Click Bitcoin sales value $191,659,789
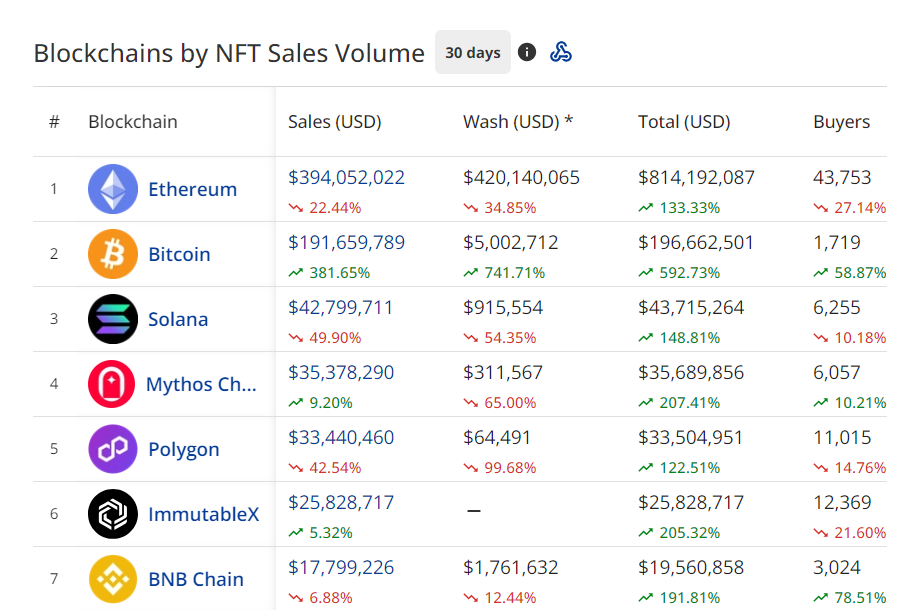This screenshot has width=917, height=610. click(x=346, y=242)
